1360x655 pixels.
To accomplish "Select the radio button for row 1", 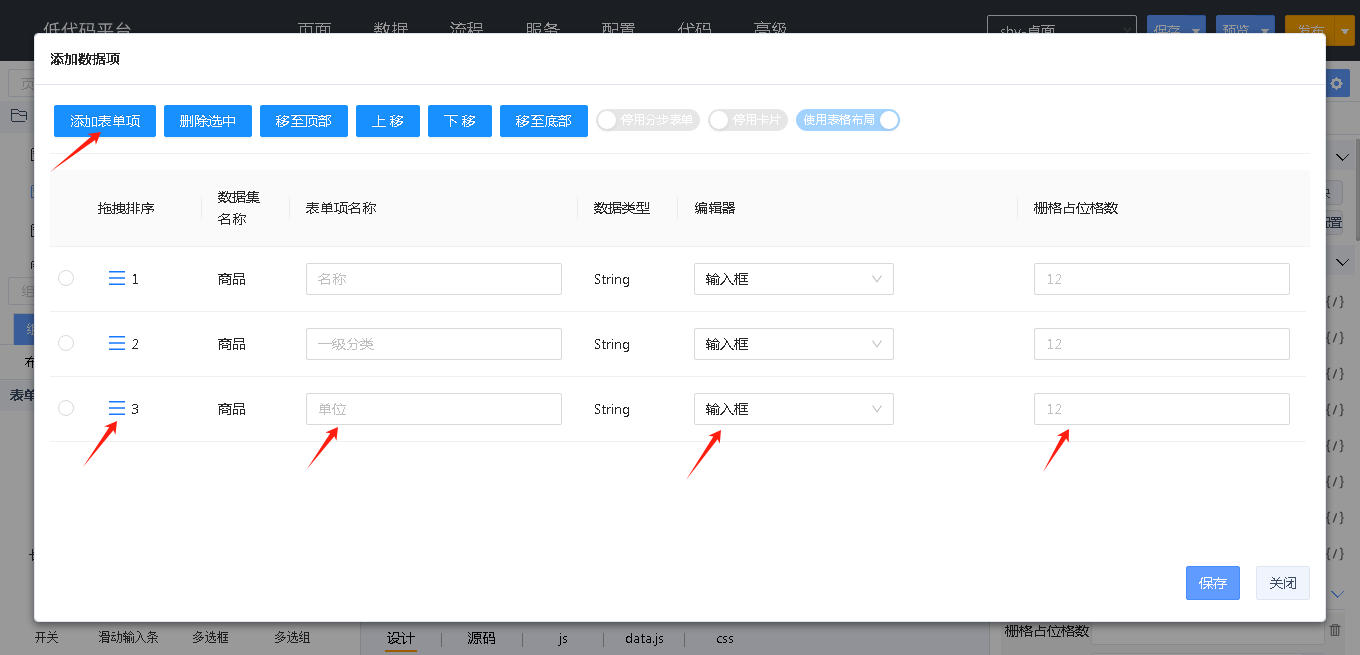I will (66, 278).
